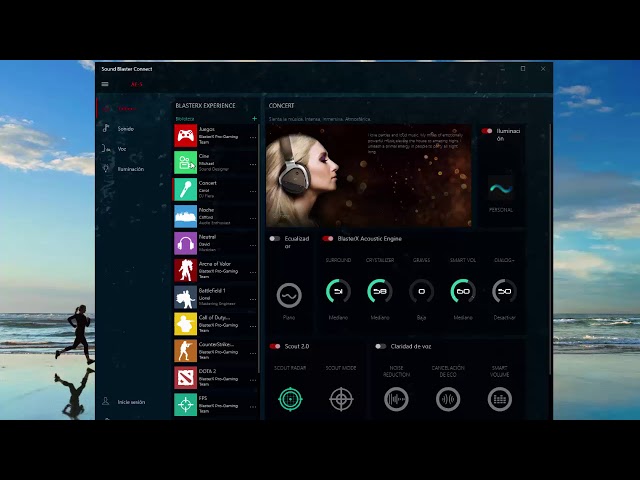Add a new profile with plus icon
640x480 pixels.
click(x=254, y=118)
